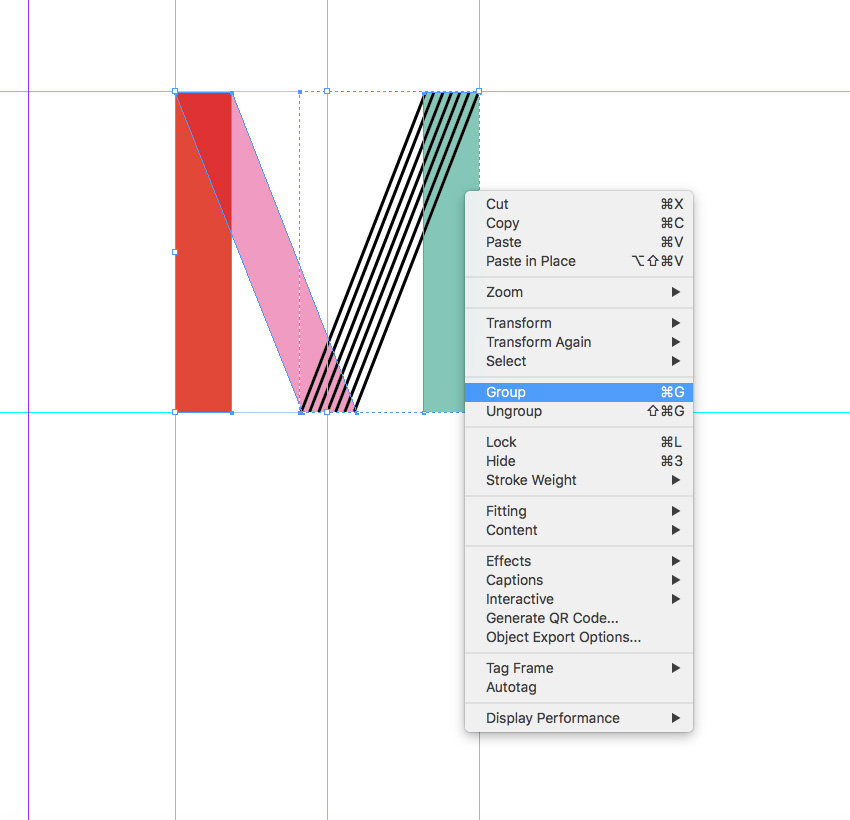Open Generate QR Code dialog
The width and height of the screenshot is (850, 820).
pos(552,618)
